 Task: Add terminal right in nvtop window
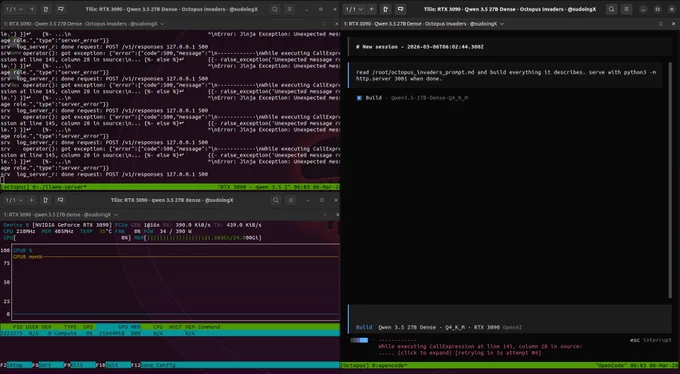point(46,200)
